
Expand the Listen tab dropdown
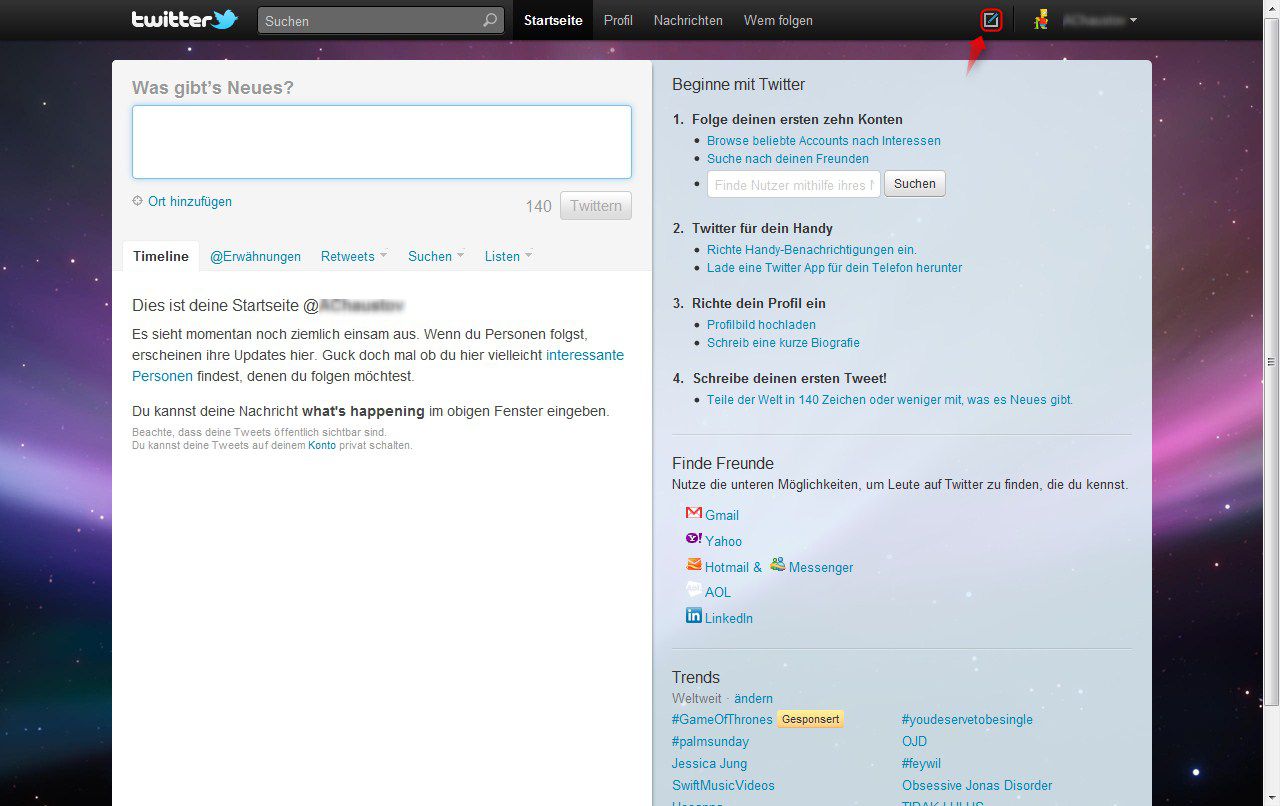point(529,255)
